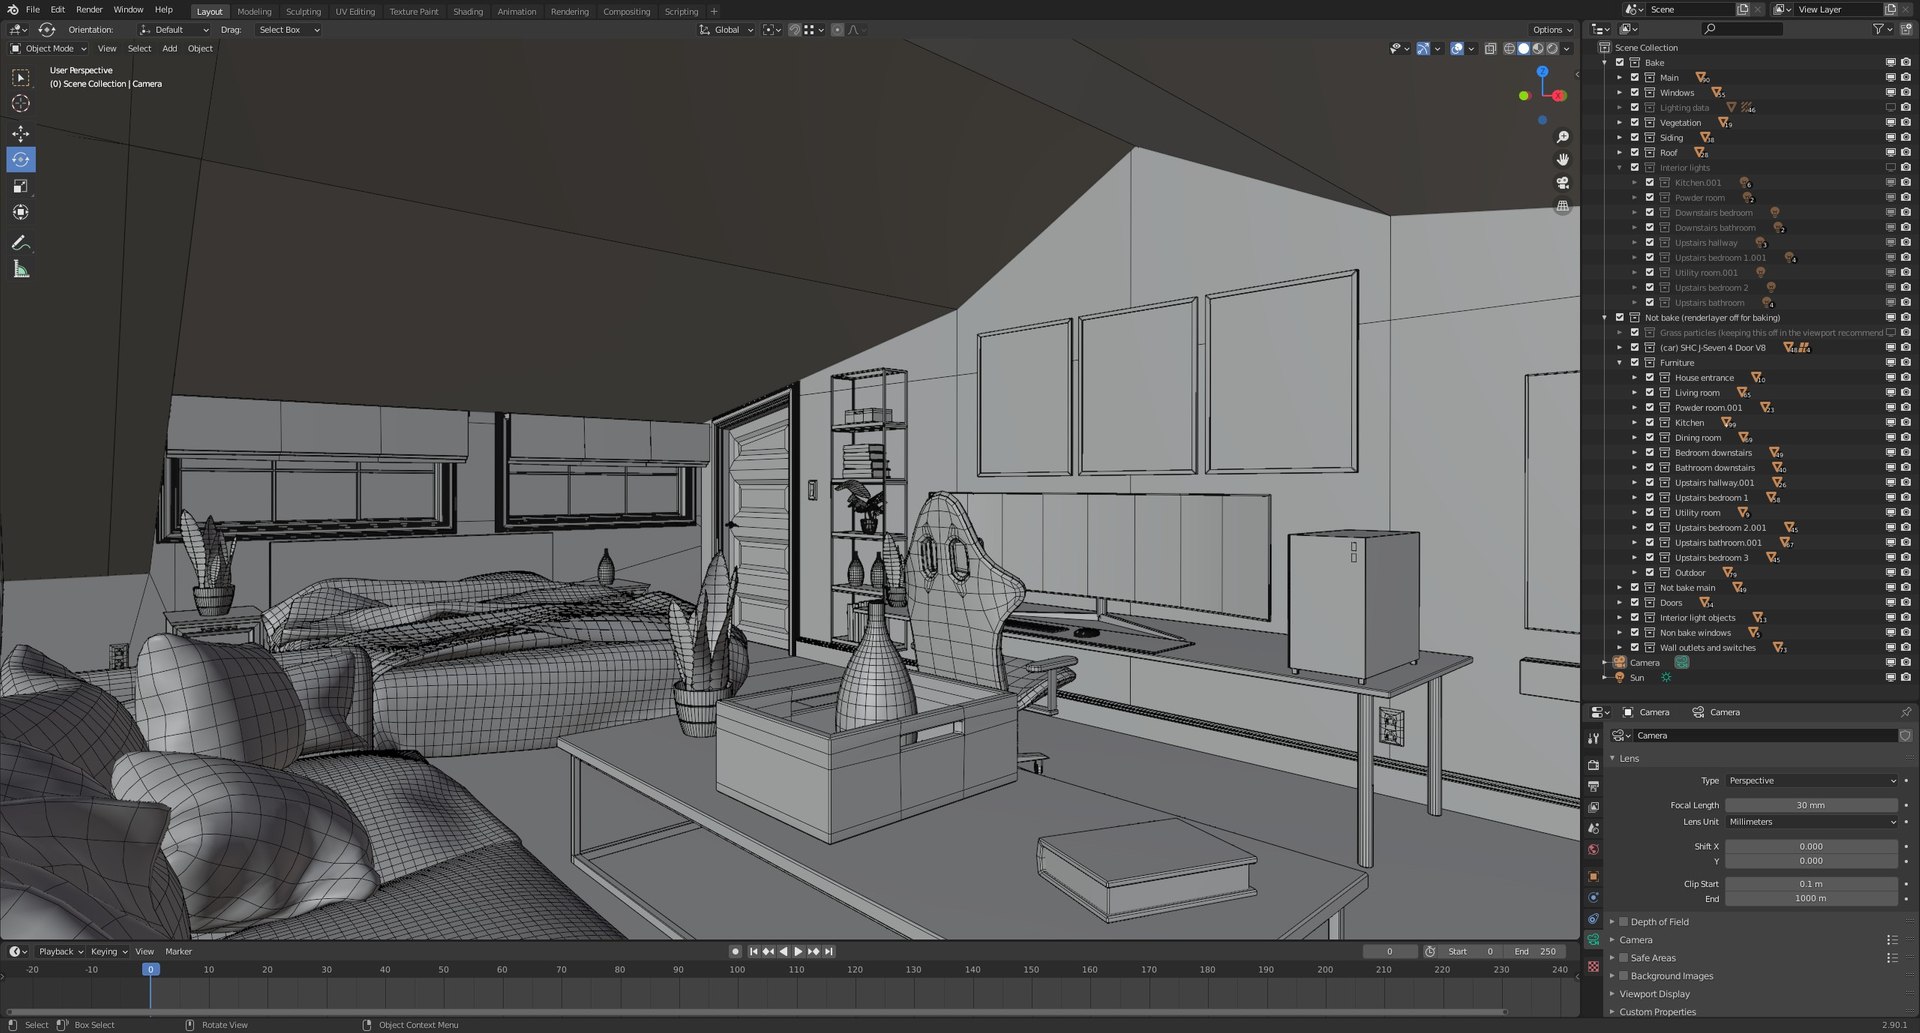Hide the Vegetation collection in viewport
Screen dimensions: 1920x1033
pyautogui.click(x=1890, y=123)
